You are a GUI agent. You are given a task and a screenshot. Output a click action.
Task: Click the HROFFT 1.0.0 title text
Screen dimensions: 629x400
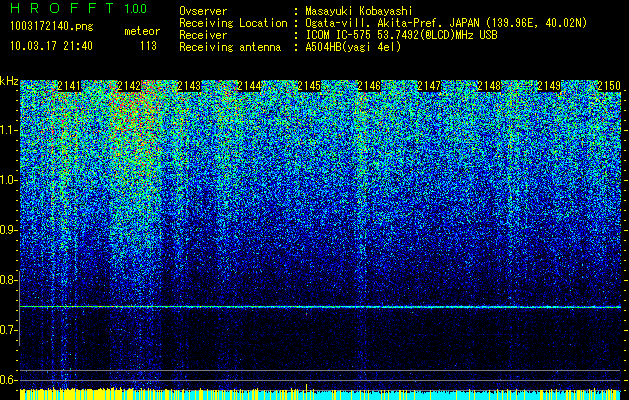[x=79, y=8]
